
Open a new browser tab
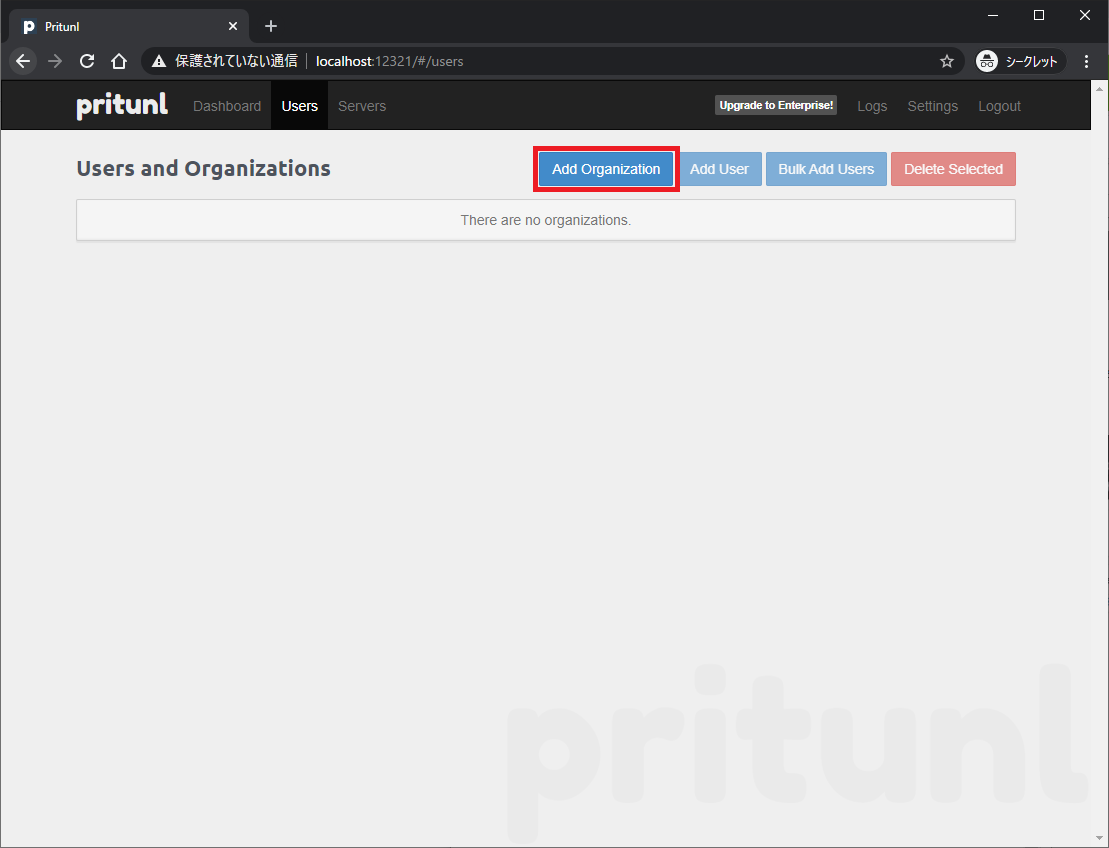pyautogui.click(x=271, y=26)
